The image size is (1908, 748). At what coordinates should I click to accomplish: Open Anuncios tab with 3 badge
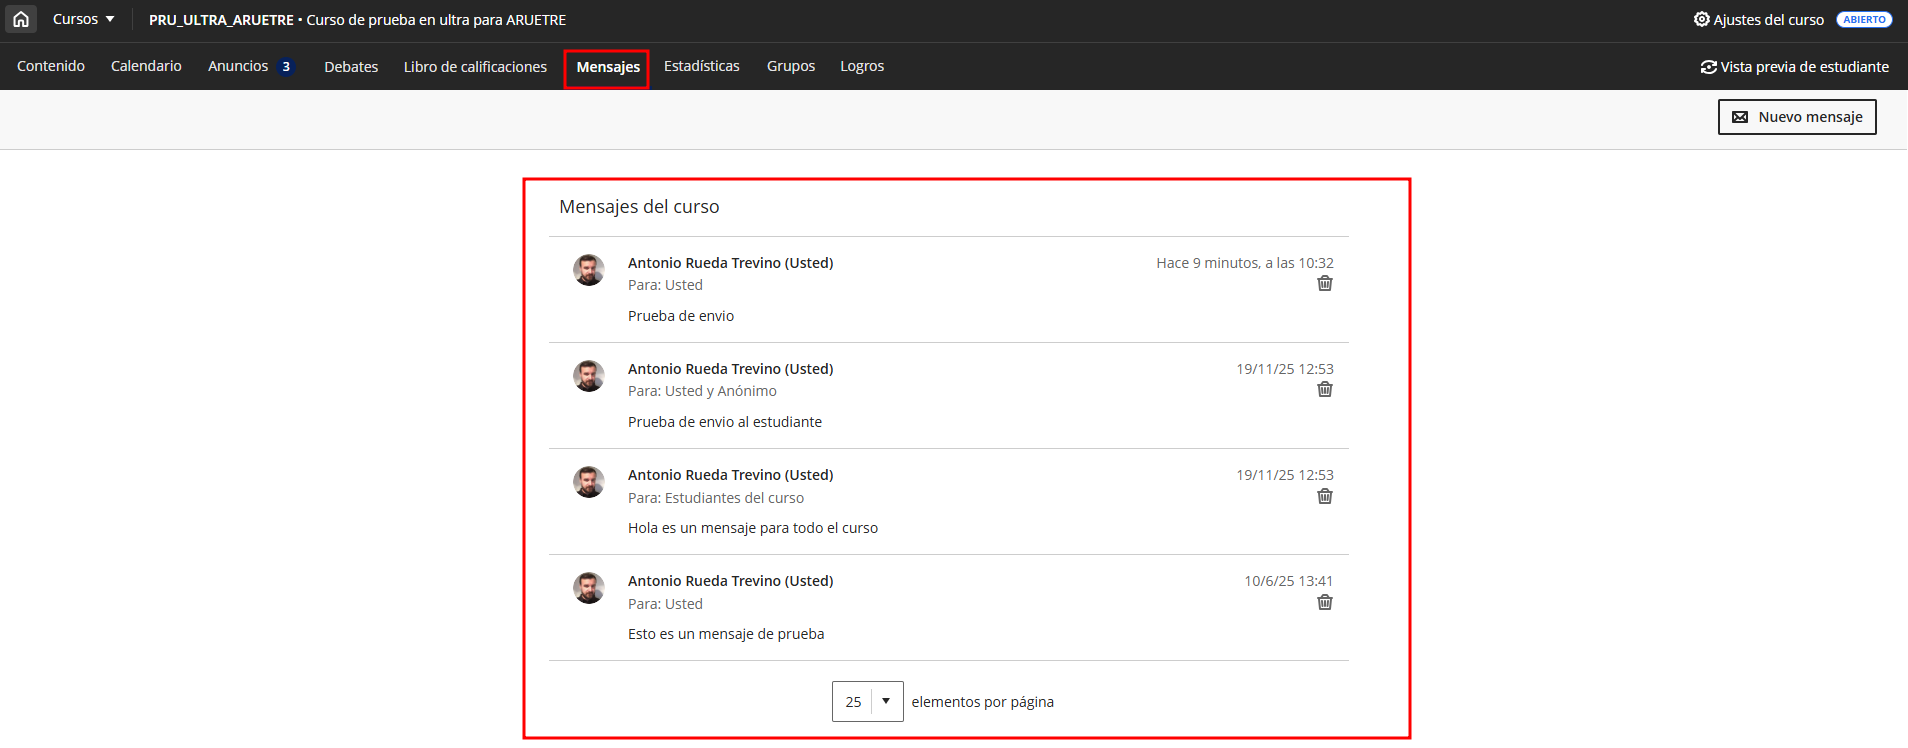pyautogui.click(x=250, y=66)
